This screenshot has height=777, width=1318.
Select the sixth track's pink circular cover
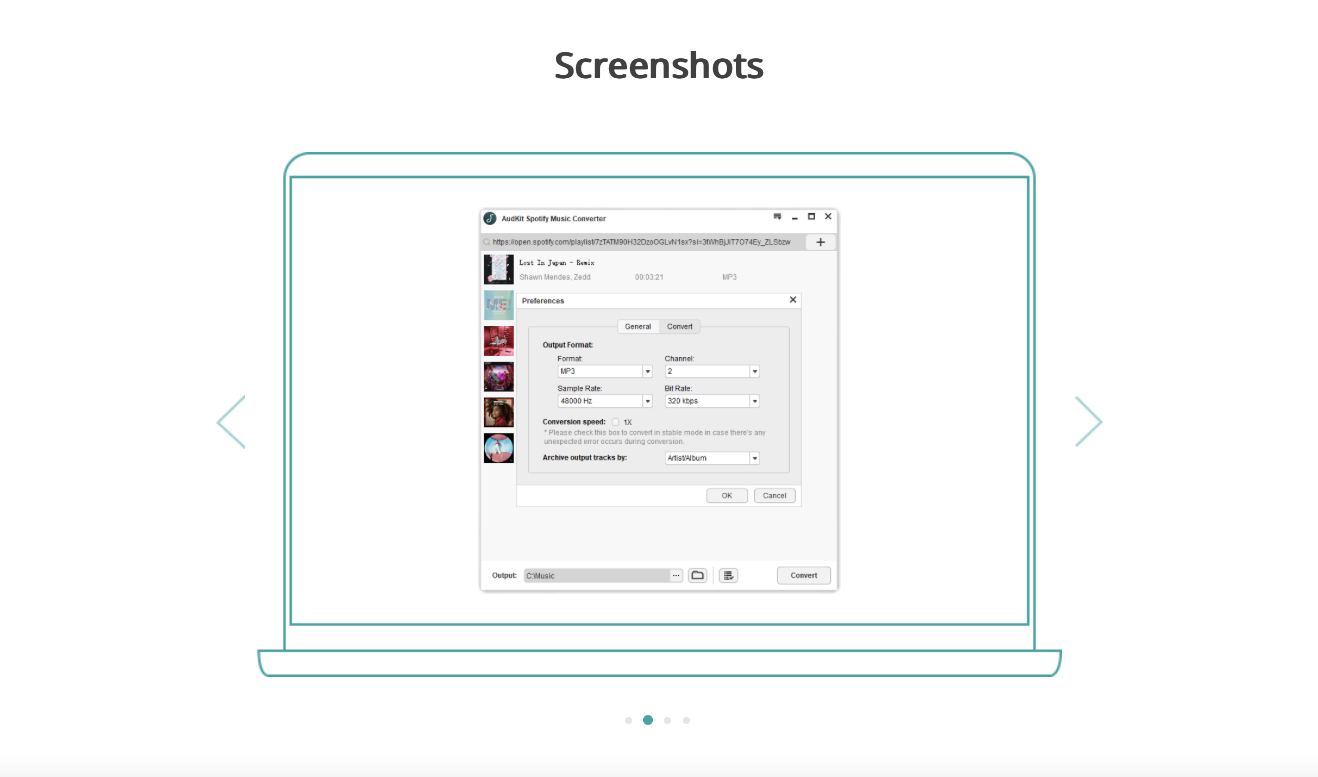pyautogui.click(x=499, y=448)
